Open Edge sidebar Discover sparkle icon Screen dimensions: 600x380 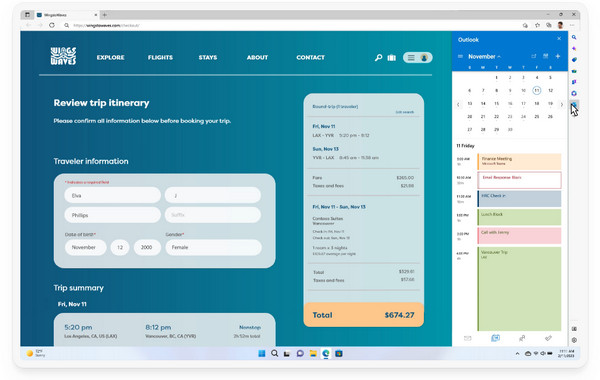(574, 49)
